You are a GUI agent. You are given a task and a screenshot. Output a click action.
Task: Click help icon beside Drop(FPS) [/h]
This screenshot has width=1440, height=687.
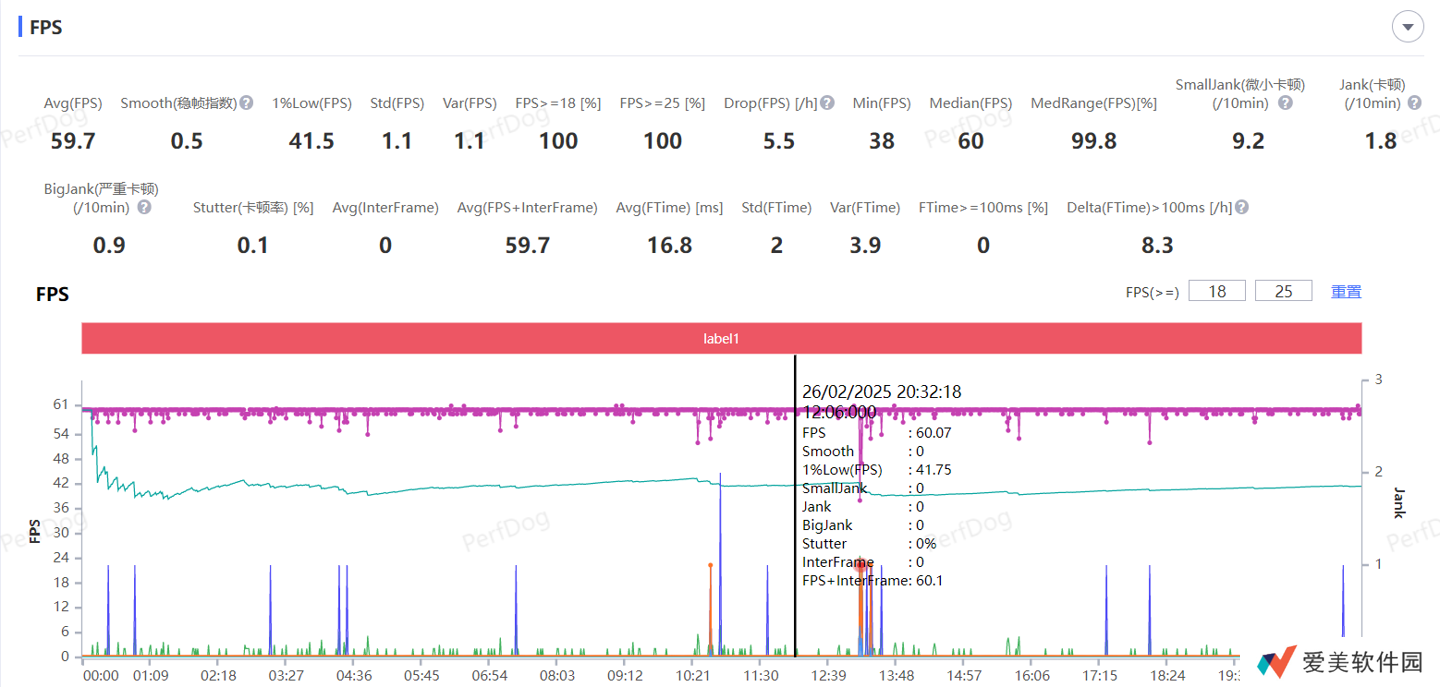827,103
